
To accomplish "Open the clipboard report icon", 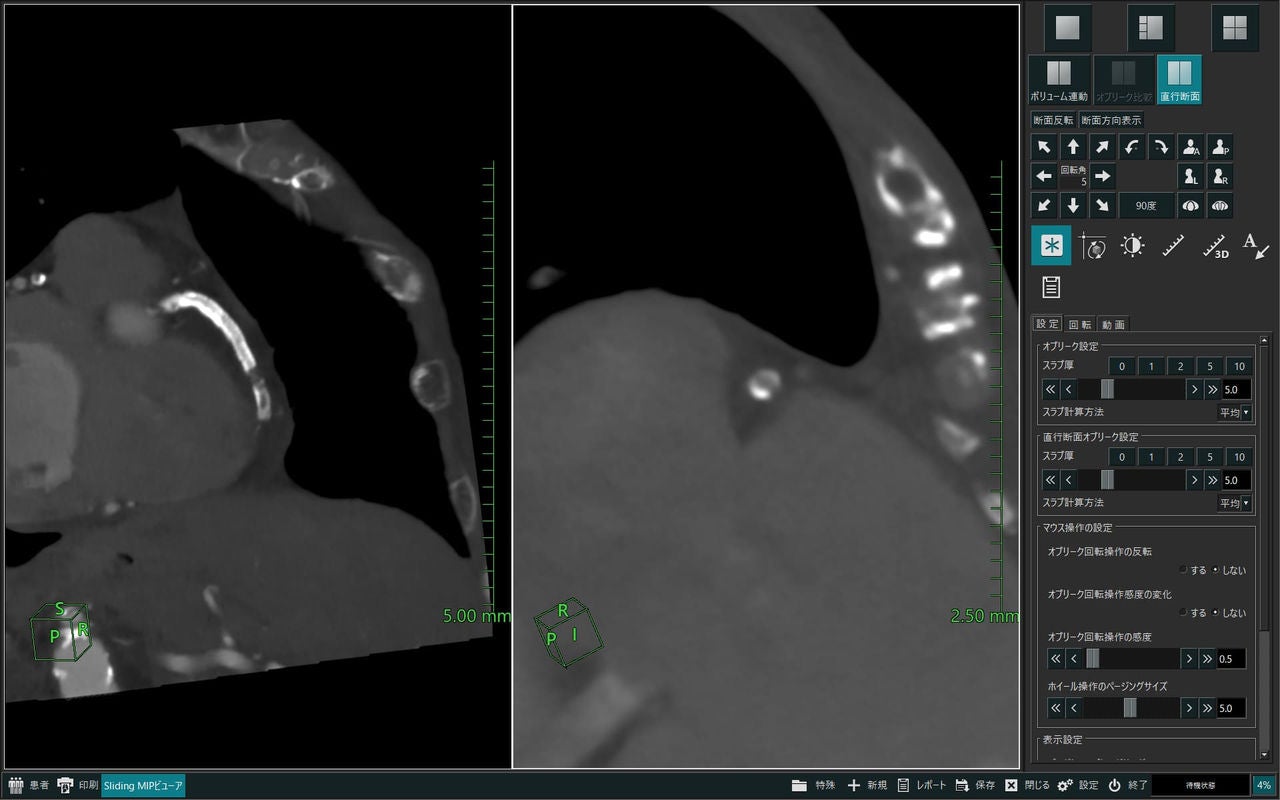I will (x=1051, y=287).
